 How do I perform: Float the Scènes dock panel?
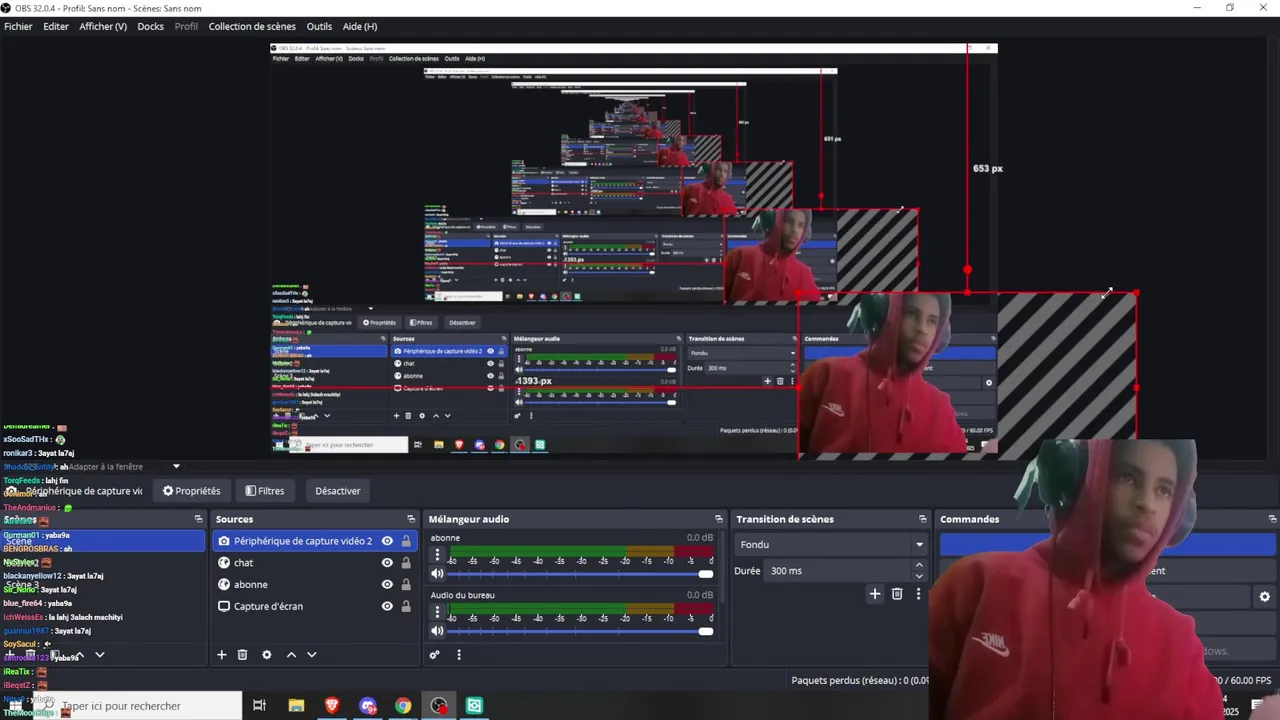(x=198, y=519)
